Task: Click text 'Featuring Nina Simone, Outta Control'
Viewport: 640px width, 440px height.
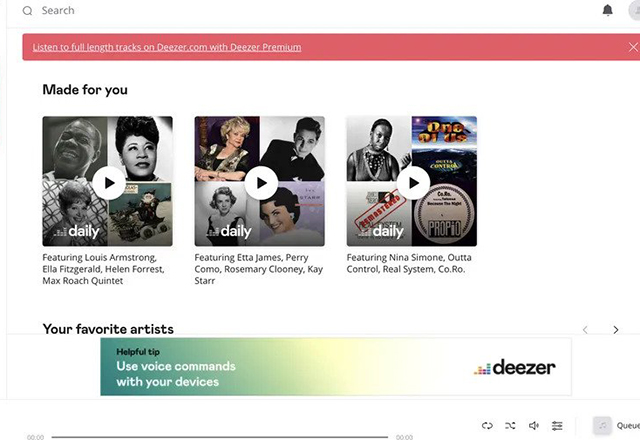Action: (x=409, y=263)
